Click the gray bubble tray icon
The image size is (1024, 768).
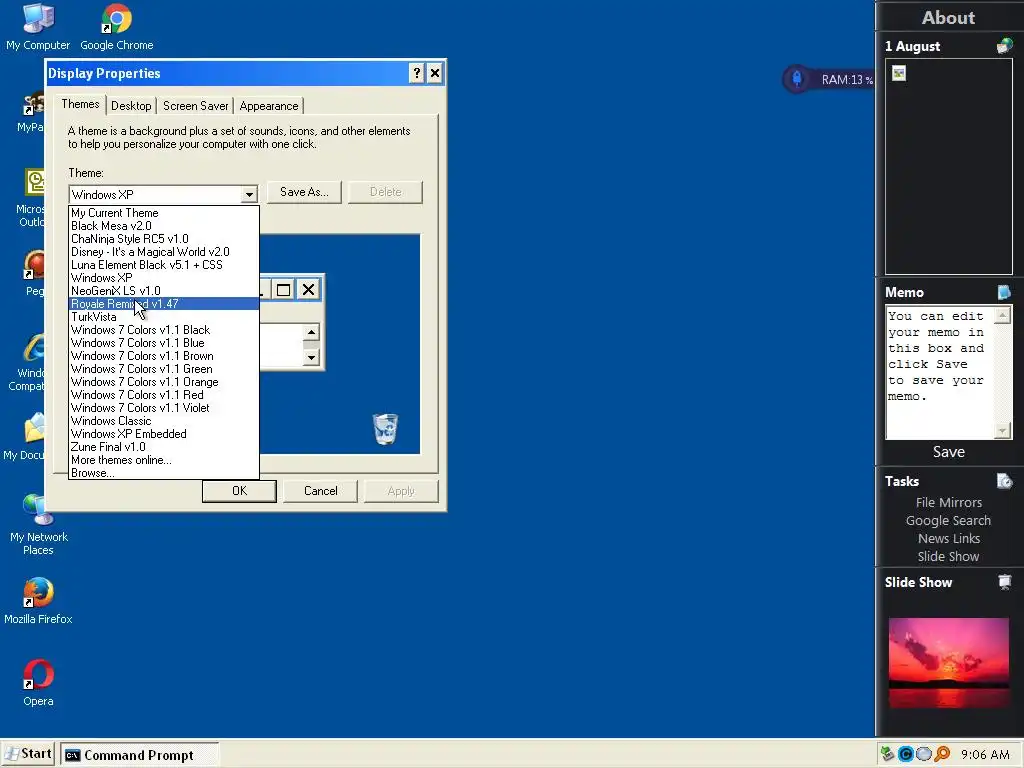[x=923, y=754]
